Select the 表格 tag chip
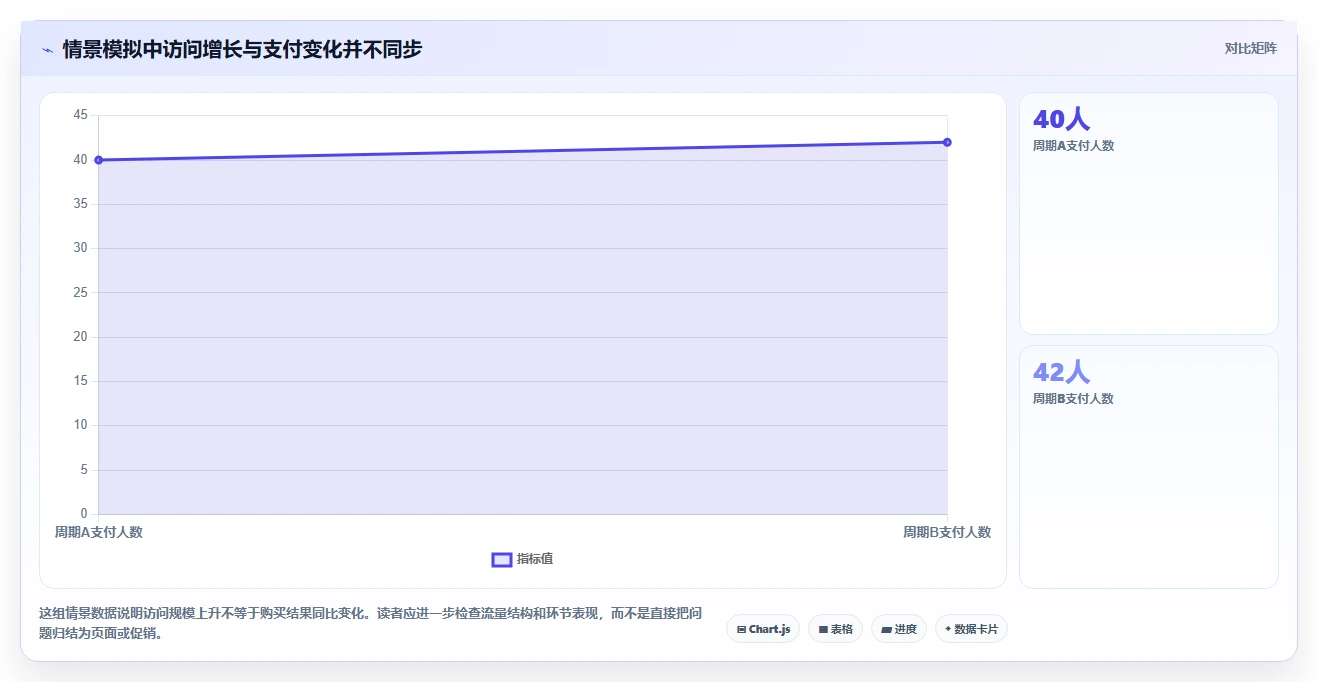Viewport: 1318px width, 682px height. click(x=835, y=629)
